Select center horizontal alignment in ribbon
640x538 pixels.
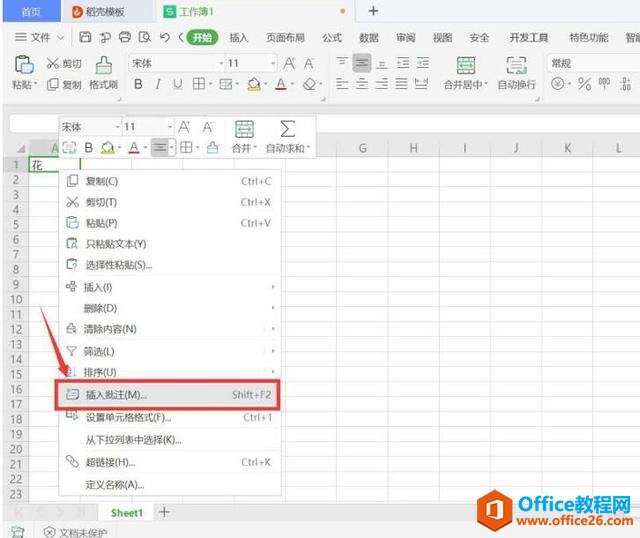(x=362, y=84)
